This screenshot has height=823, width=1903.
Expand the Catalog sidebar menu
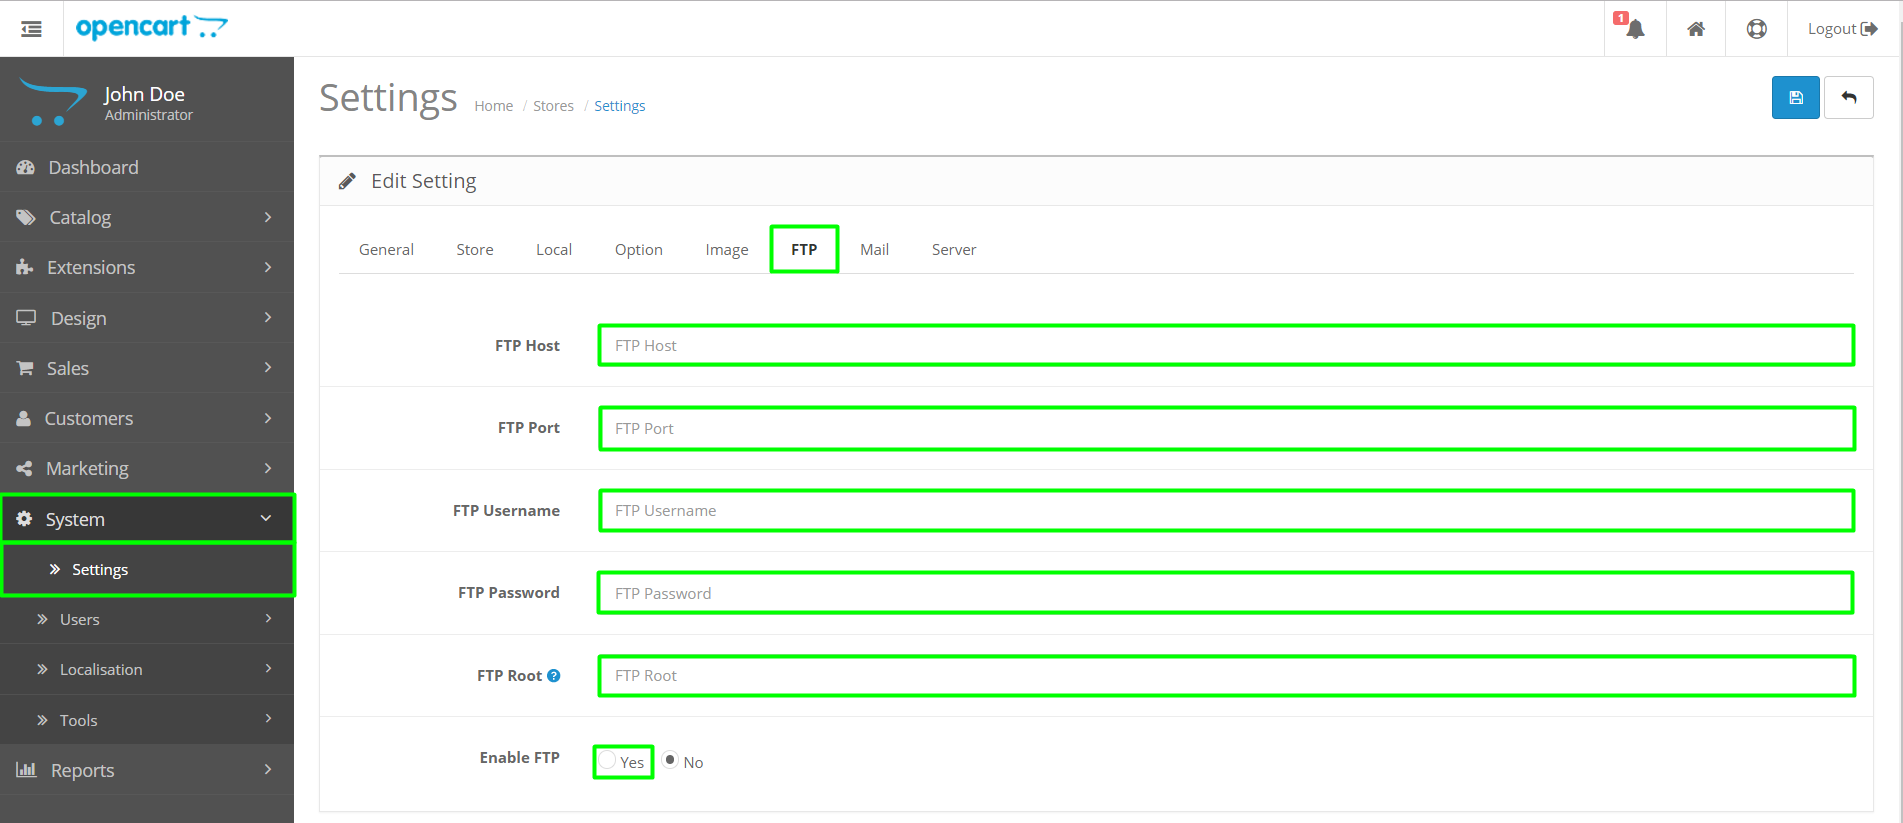coord(147,217)
